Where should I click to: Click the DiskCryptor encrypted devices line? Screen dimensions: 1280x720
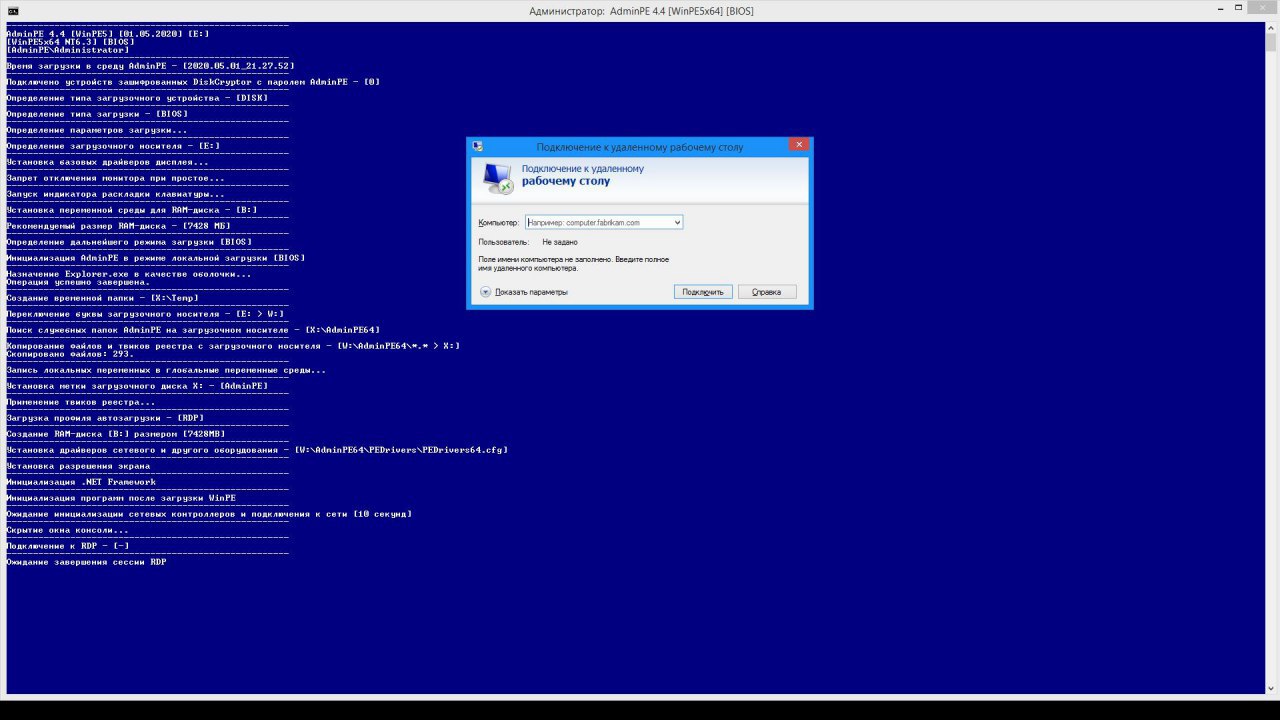click(193, 82)
